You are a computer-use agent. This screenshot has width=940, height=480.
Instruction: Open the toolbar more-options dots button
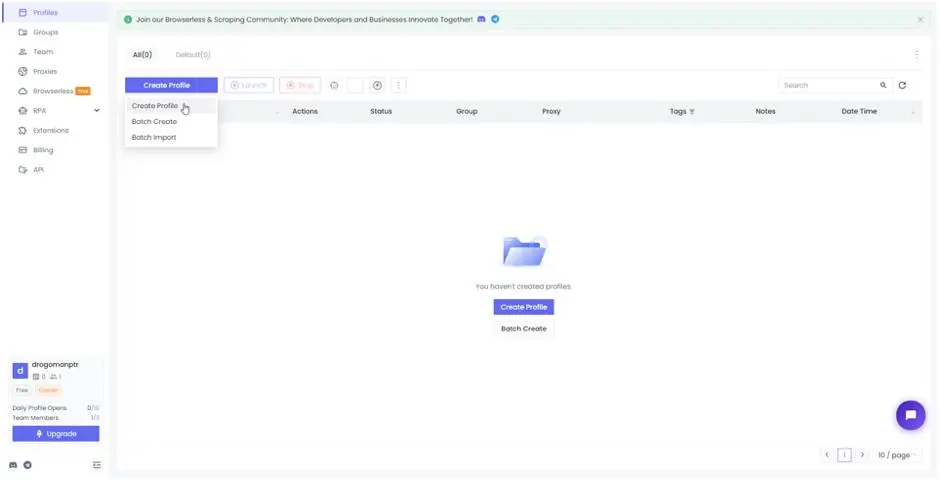(399, 85)
